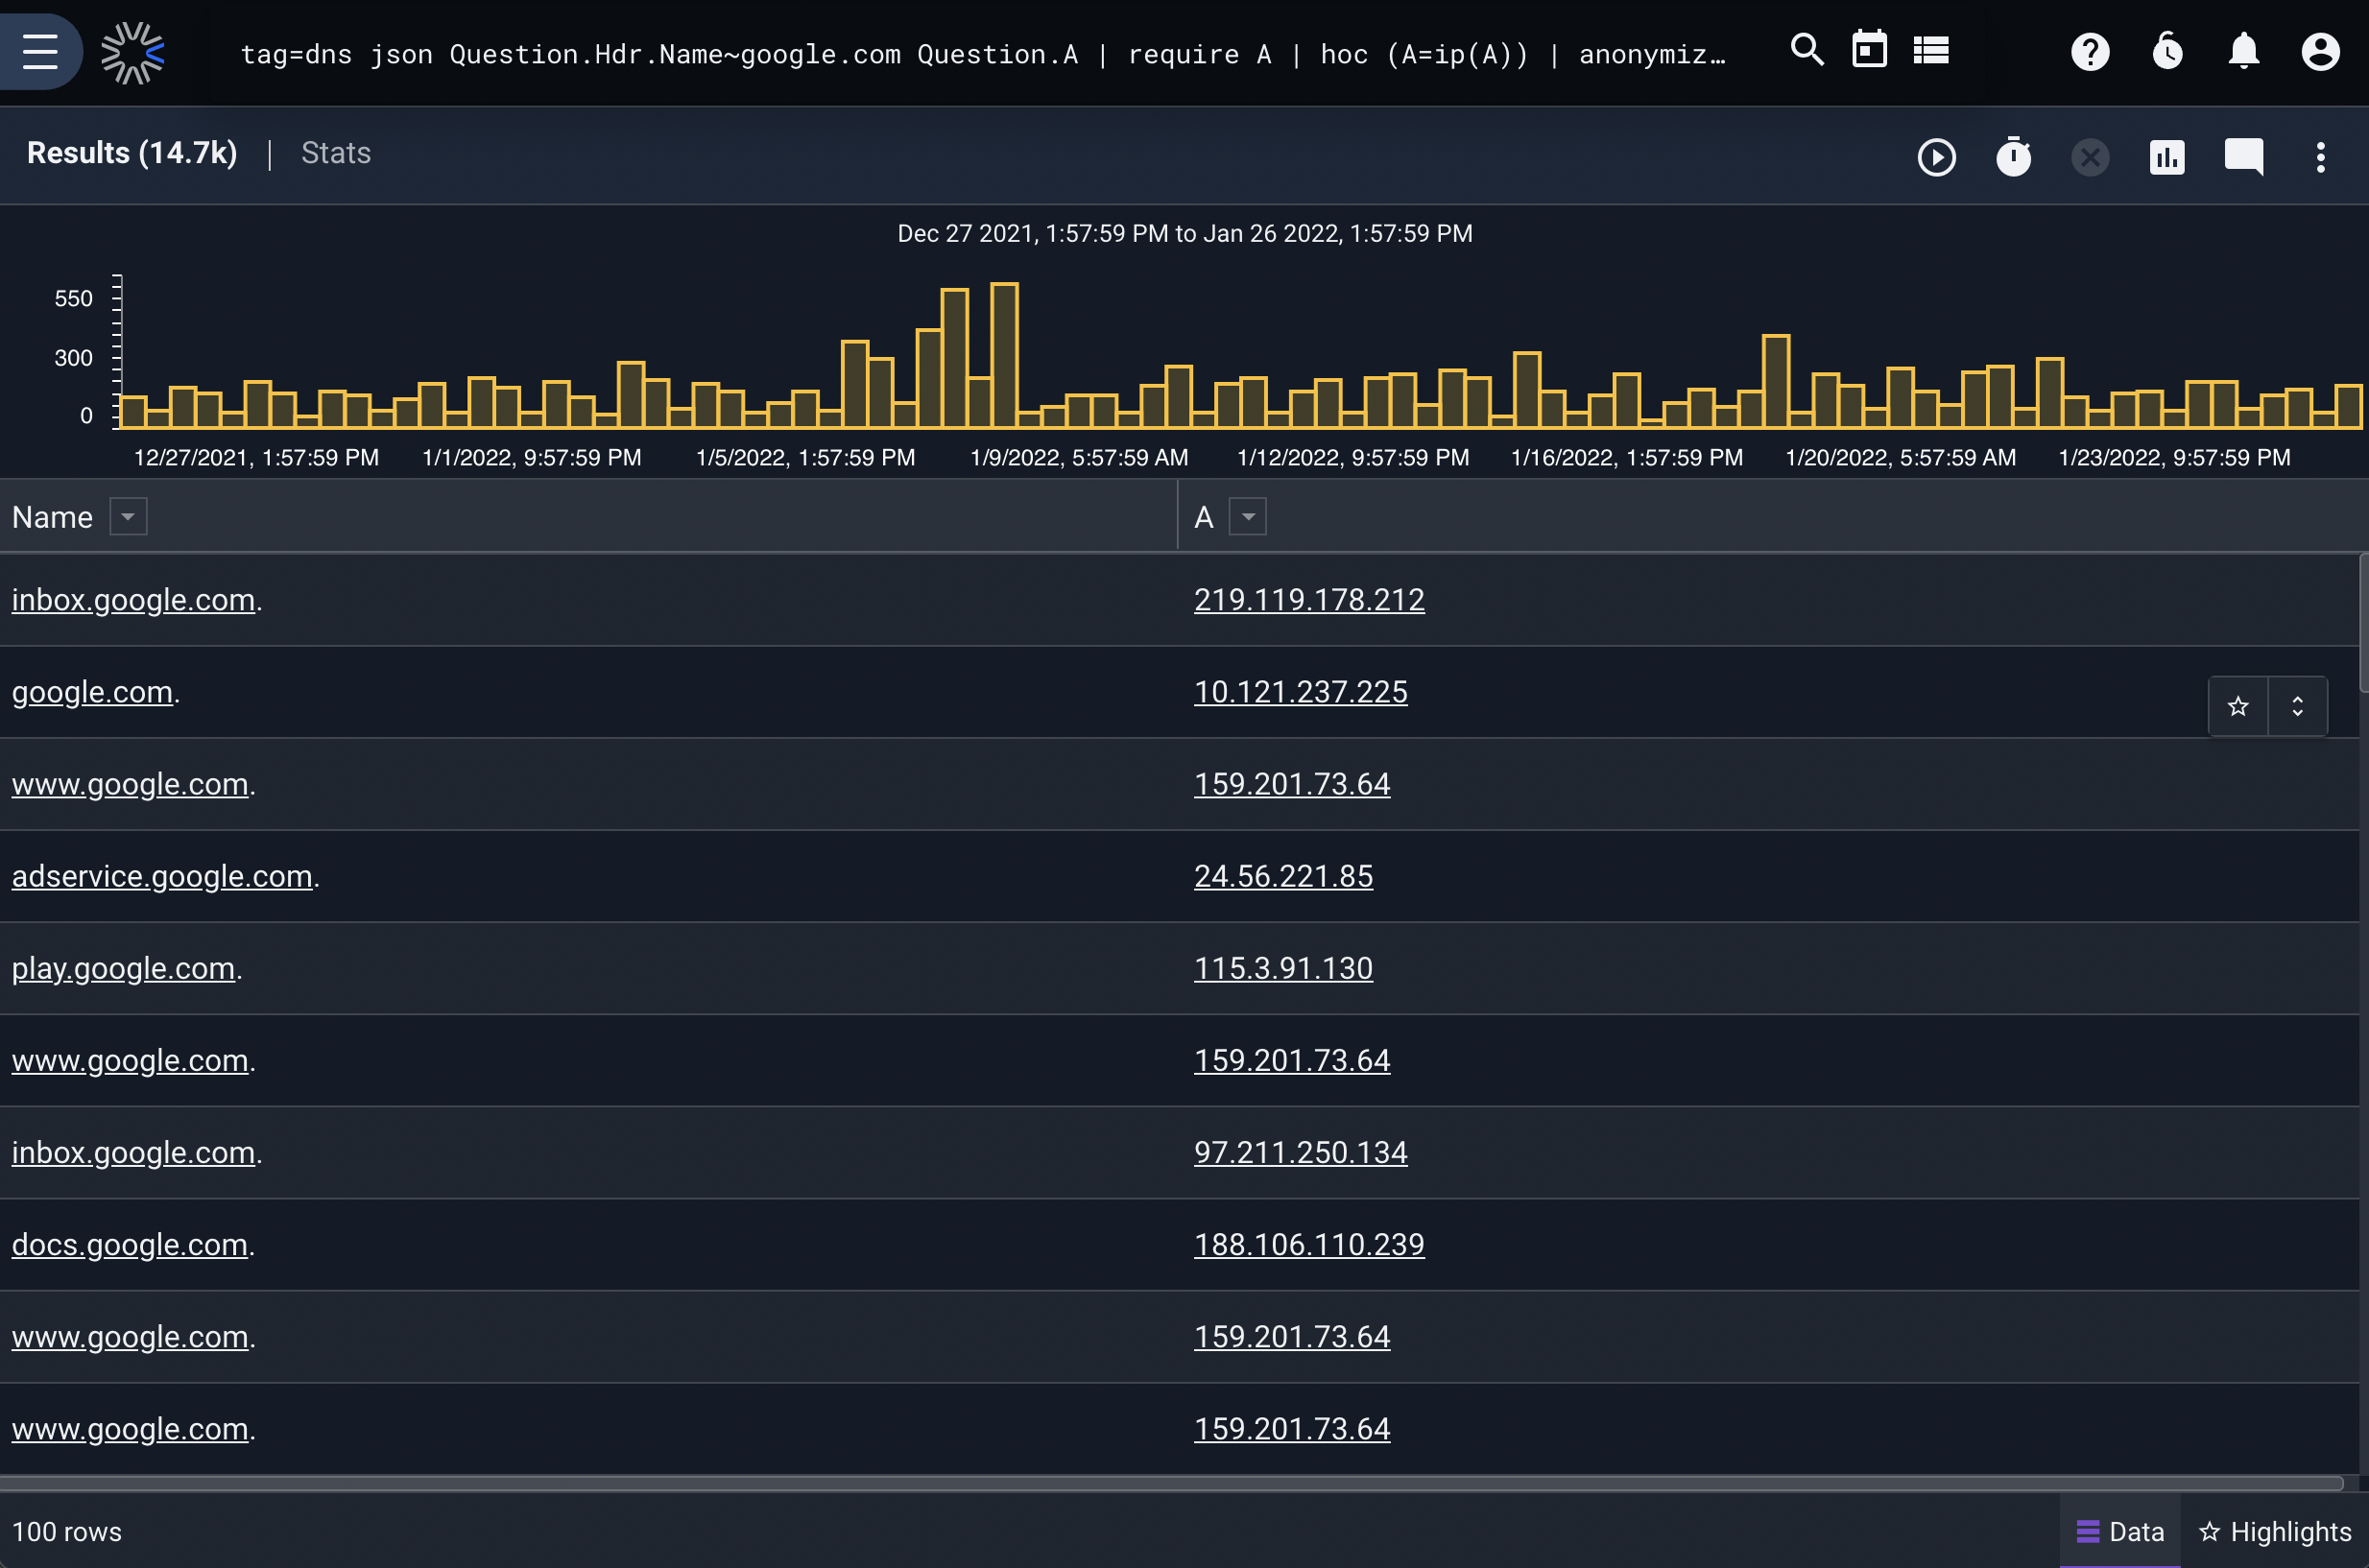Select the Highlights view tab

(2275, 1532)
